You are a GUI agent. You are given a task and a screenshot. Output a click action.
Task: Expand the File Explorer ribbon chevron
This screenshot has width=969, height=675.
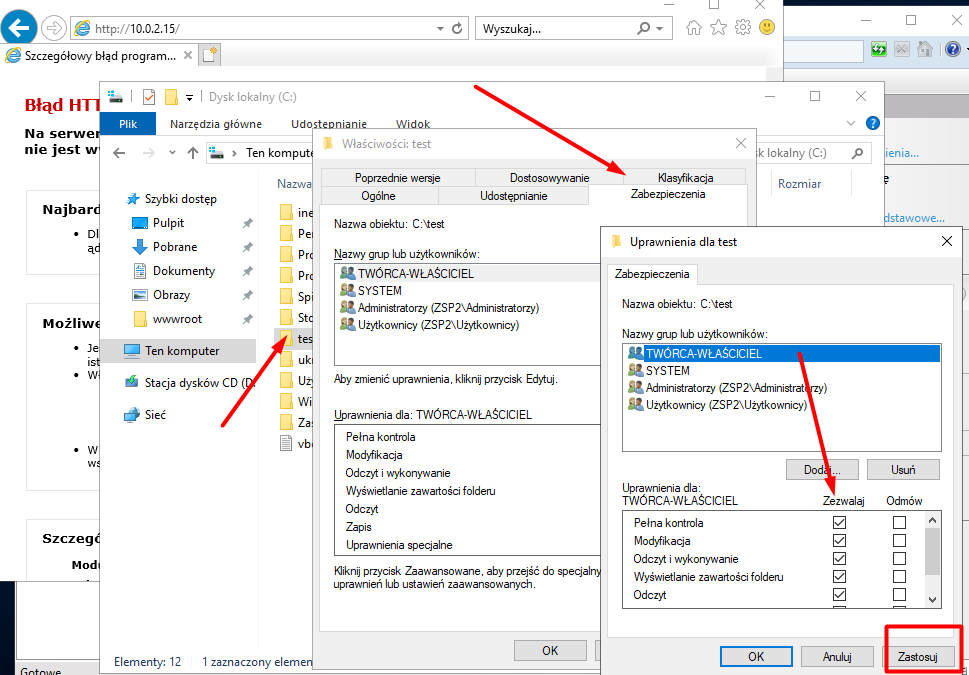(x=851, y=123)
